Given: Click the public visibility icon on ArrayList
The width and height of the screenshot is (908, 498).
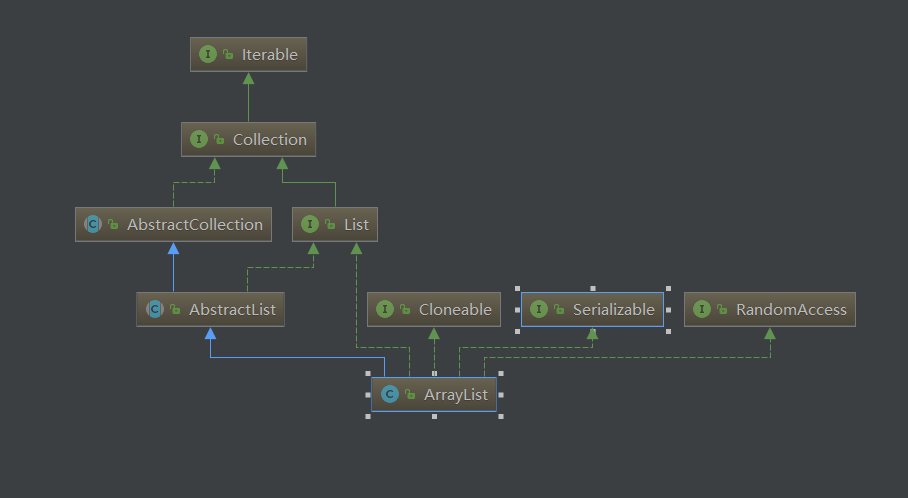Looking at the screenshot, I should click(408, 395).
